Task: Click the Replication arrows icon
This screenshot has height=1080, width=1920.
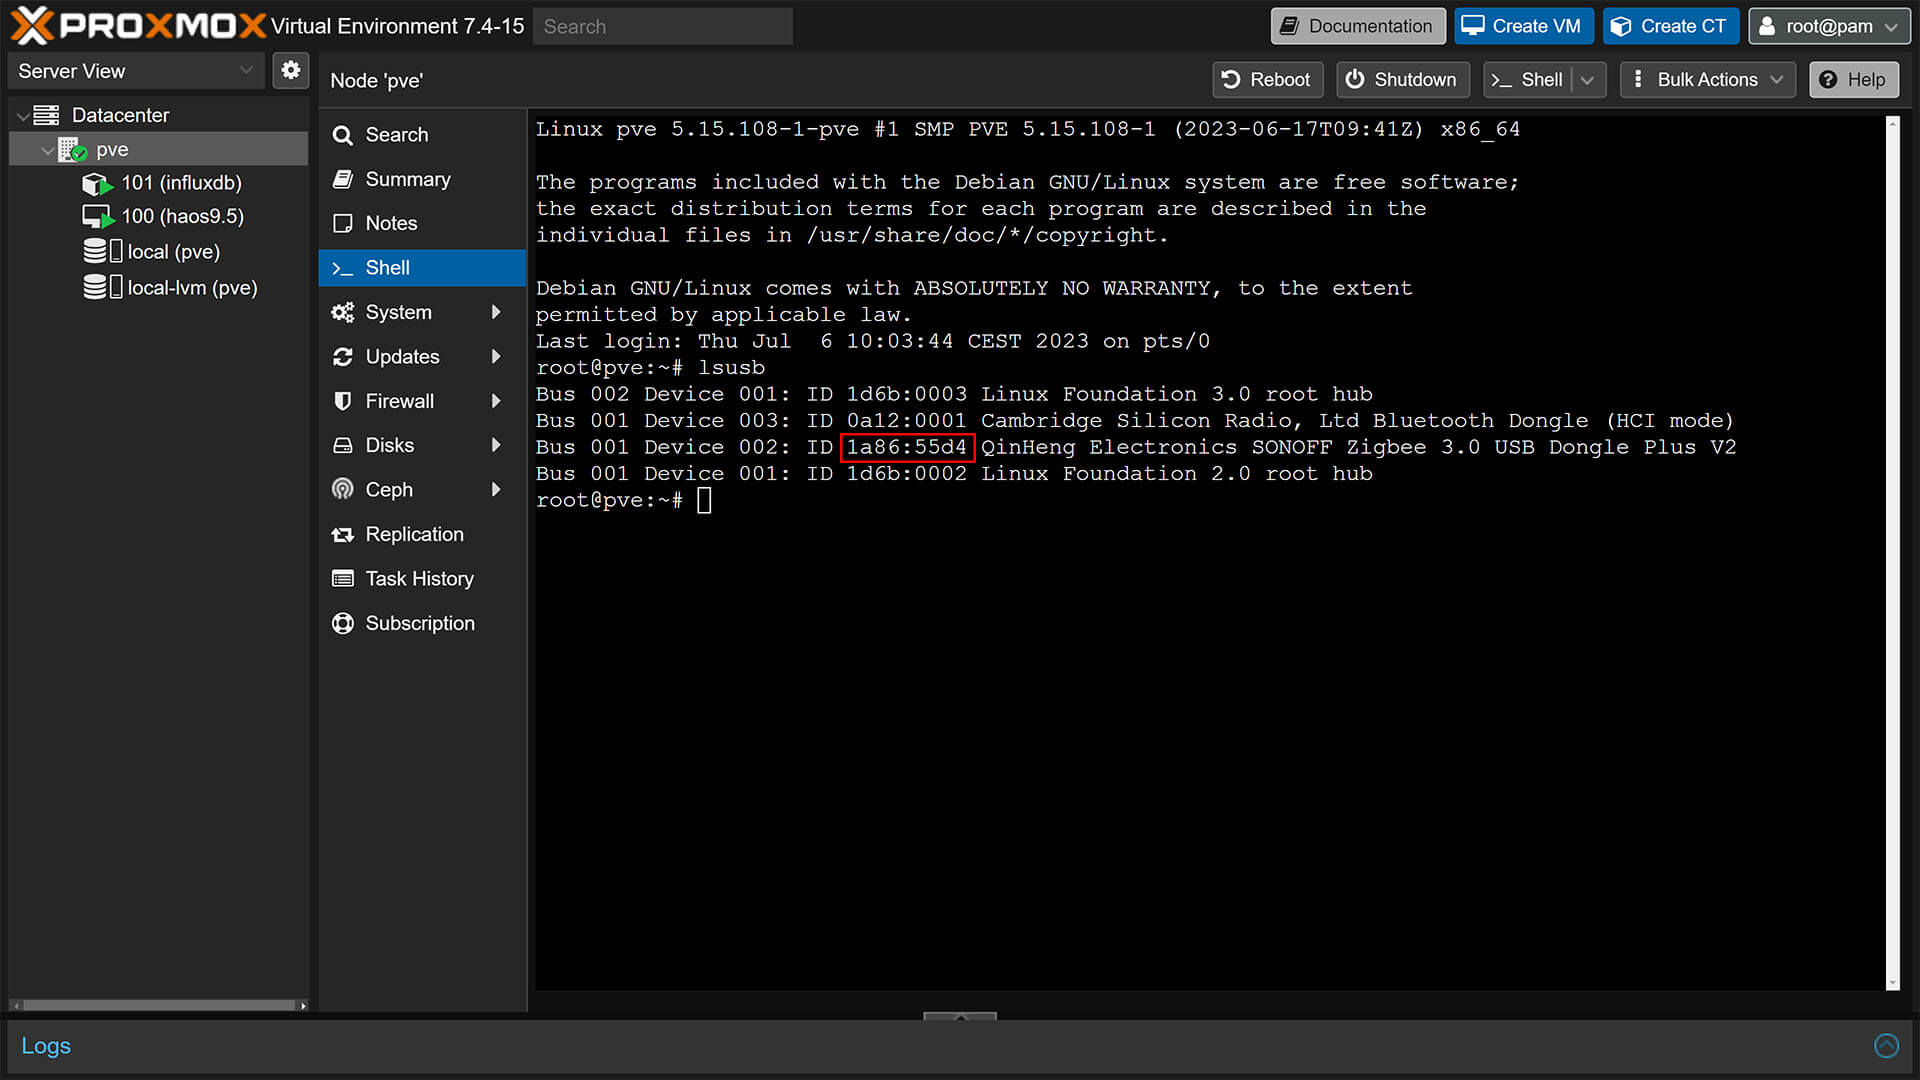Action: tap(343, 534)
